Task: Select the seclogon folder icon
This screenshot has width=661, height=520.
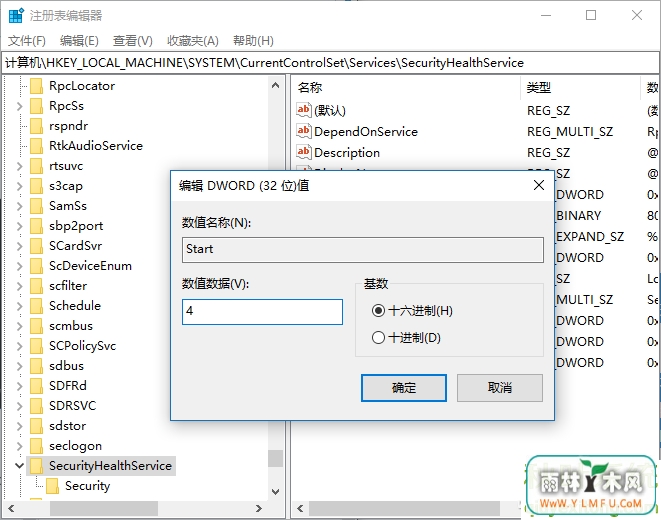Action: (37, 446)
